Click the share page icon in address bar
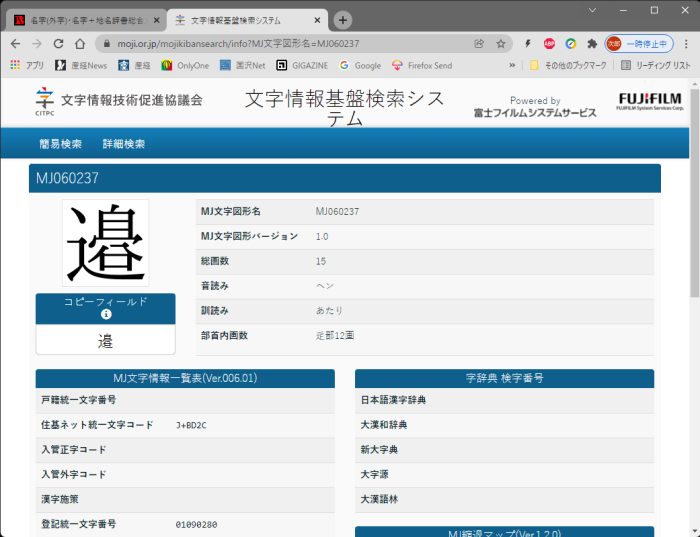Screen dimensions: 700x537 [x=480, y=44]
